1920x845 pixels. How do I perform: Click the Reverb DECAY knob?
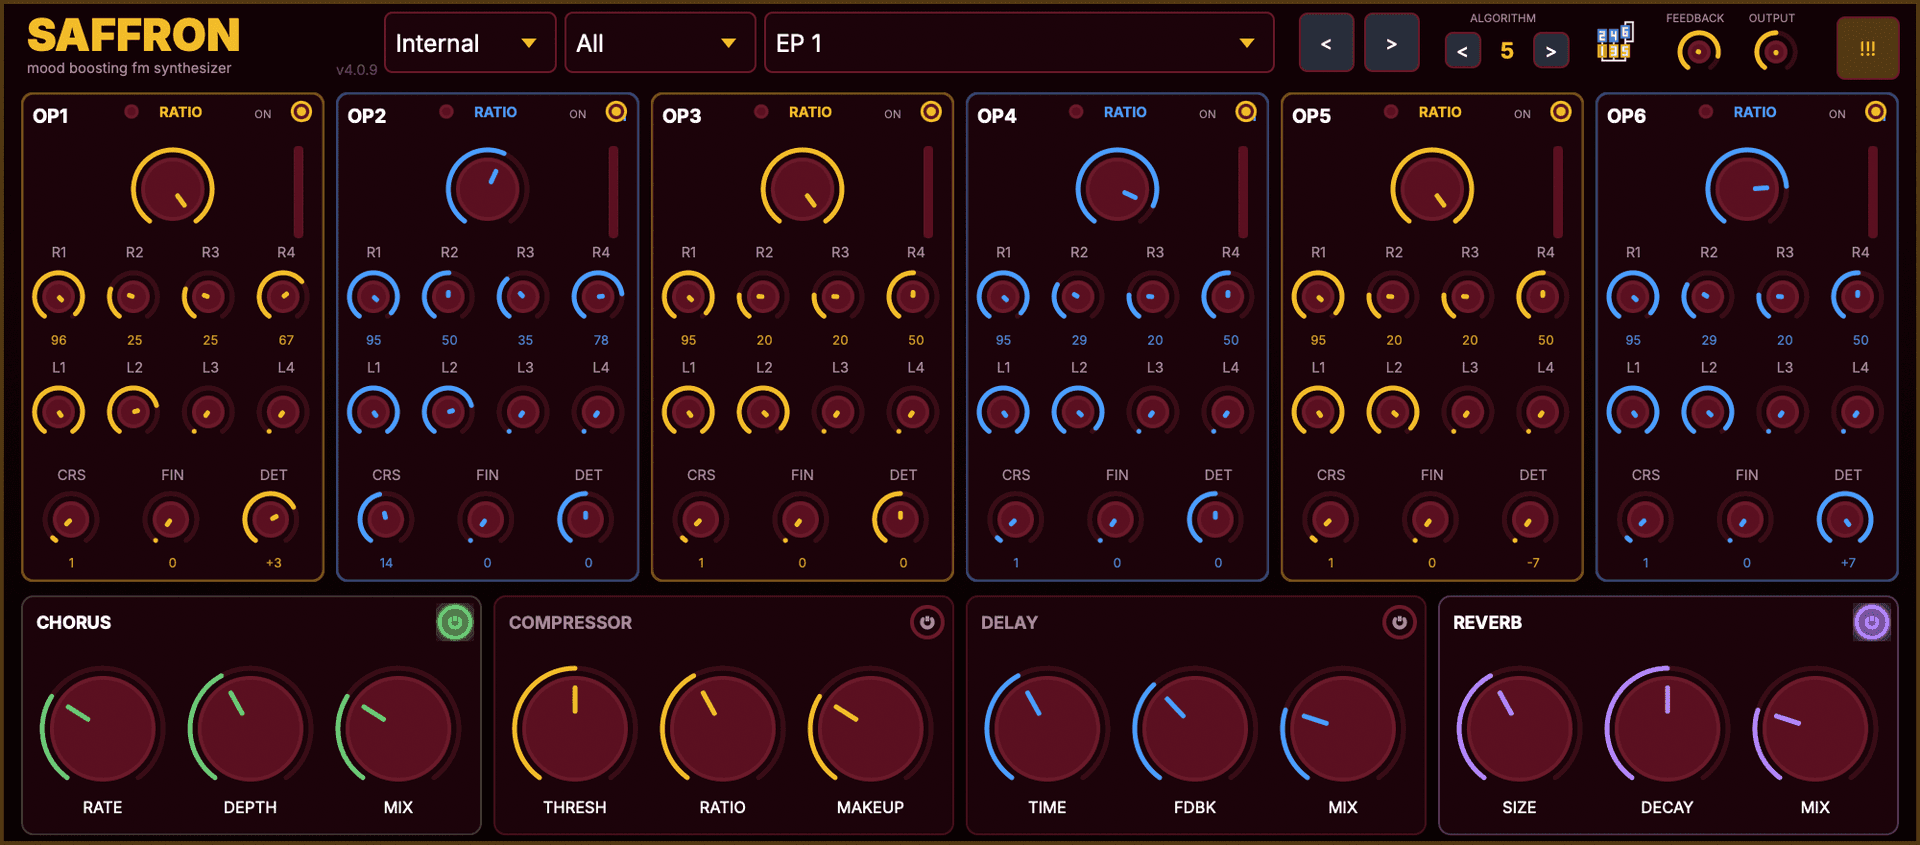(1667, 727)
